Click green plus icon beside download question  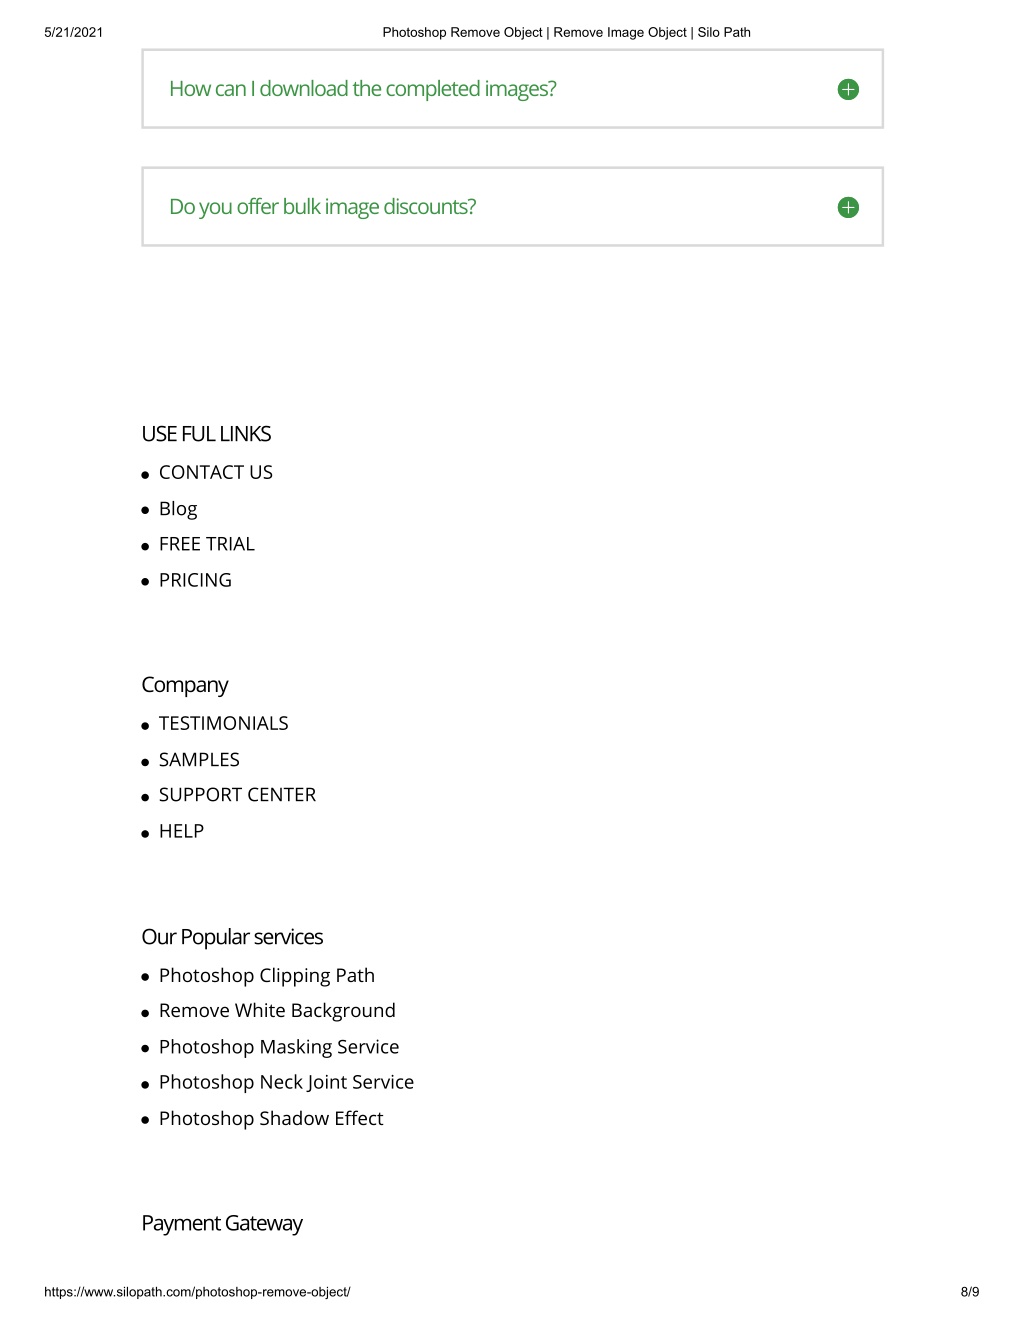[x=848, y=89]
